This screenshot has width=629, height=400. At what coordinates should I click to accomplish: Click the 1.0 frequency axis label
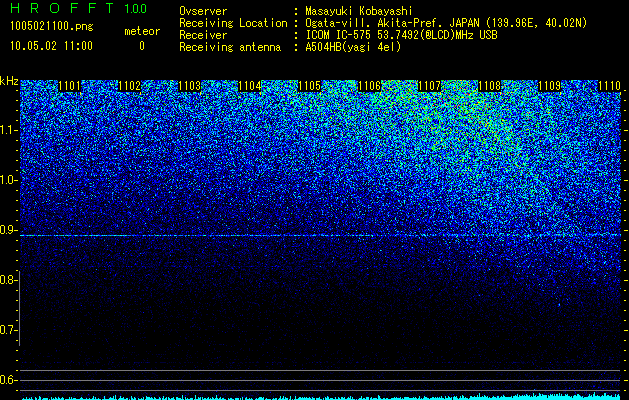(7, 181)
